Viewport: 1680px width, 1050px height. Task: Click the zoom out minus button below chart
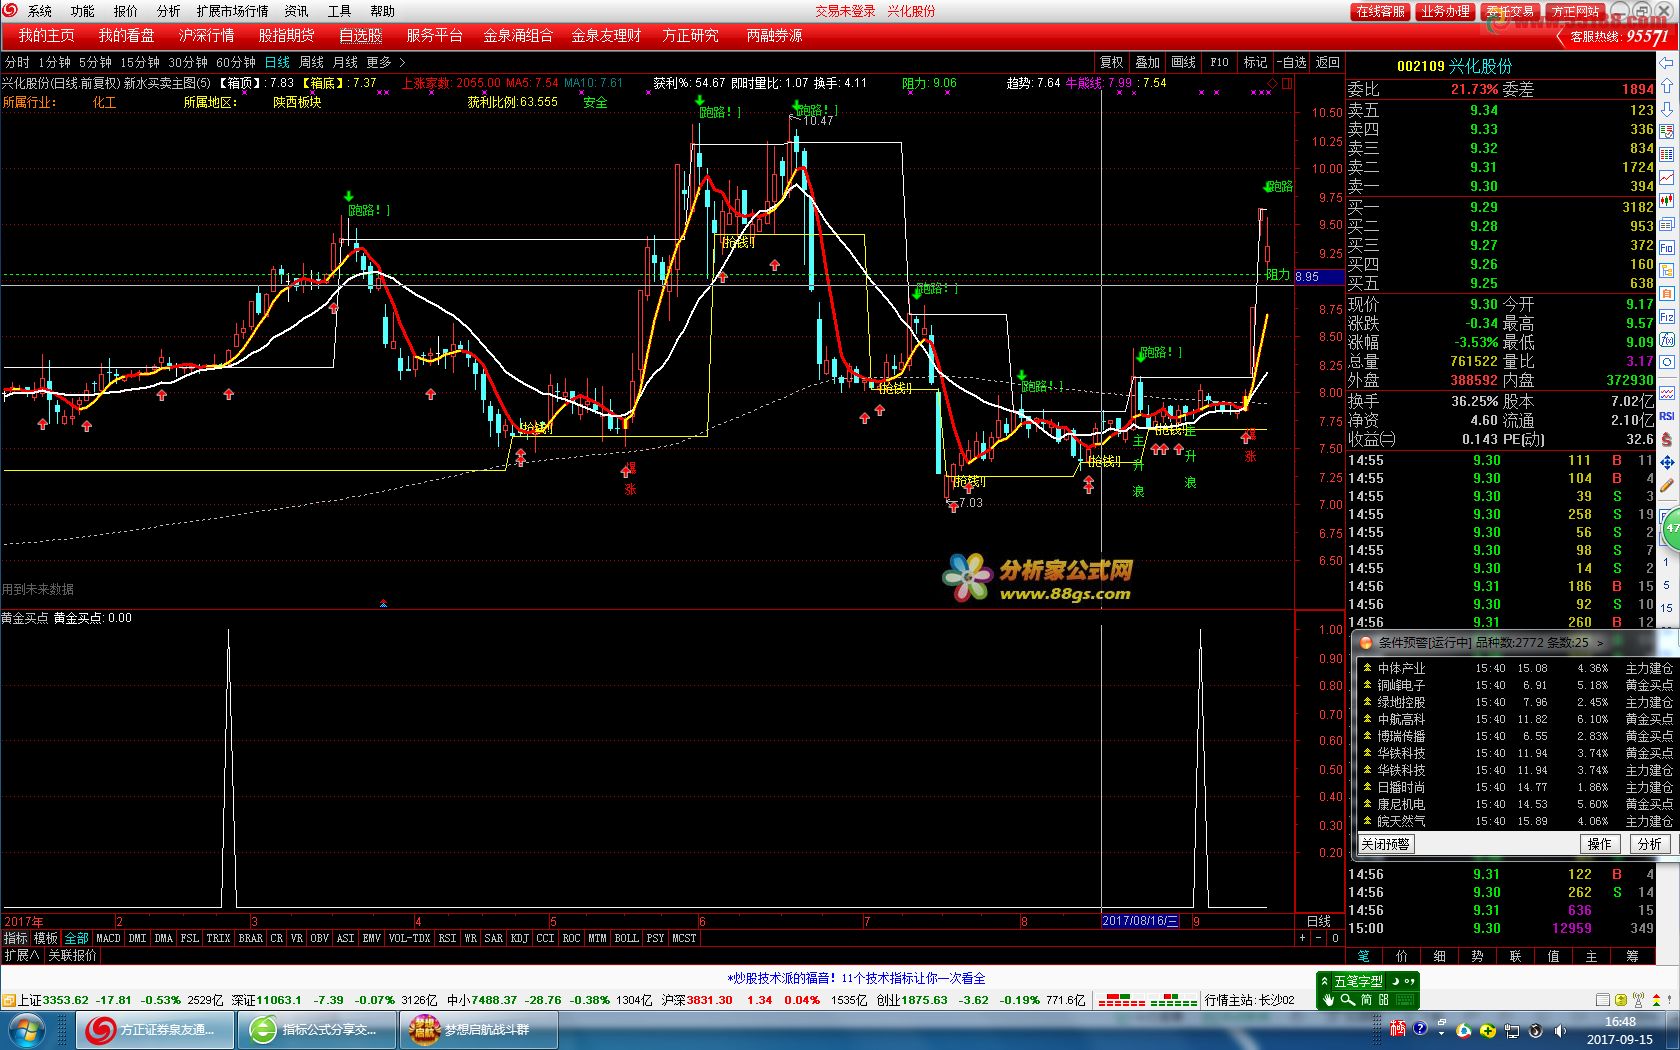pos(1318,938)
